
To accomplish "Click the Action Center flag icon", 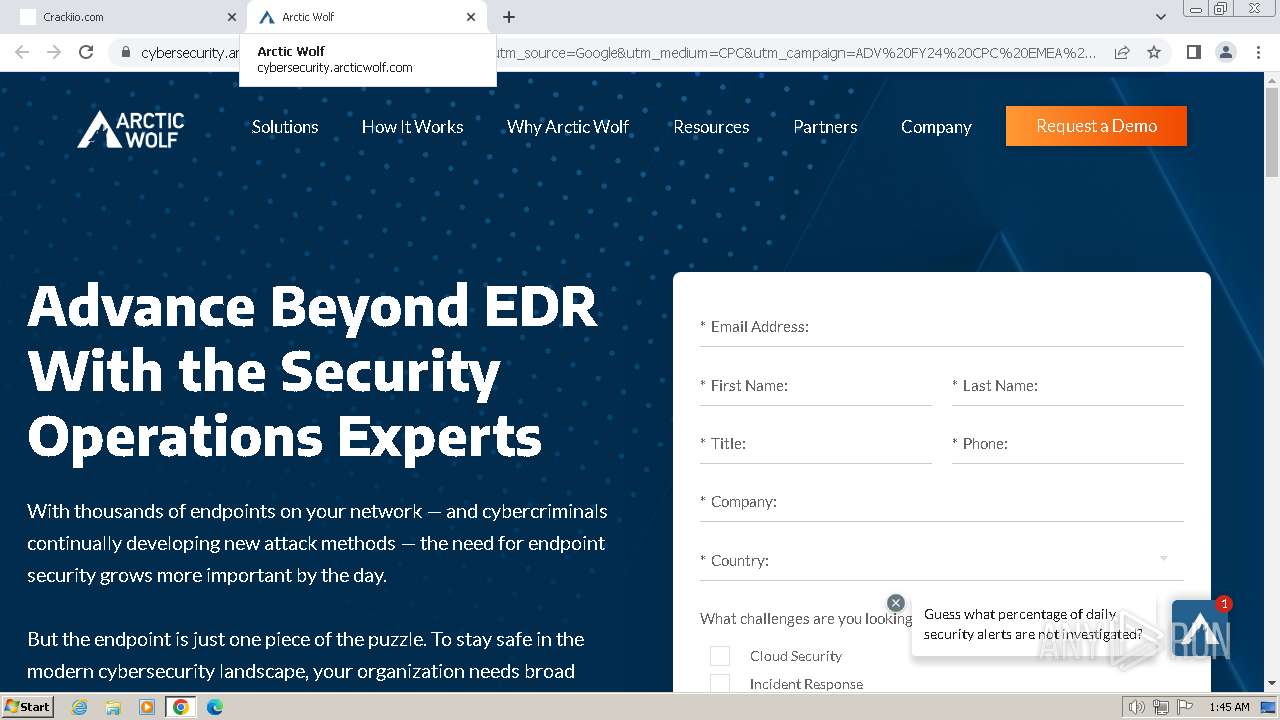I will [x=1185, y=707].
